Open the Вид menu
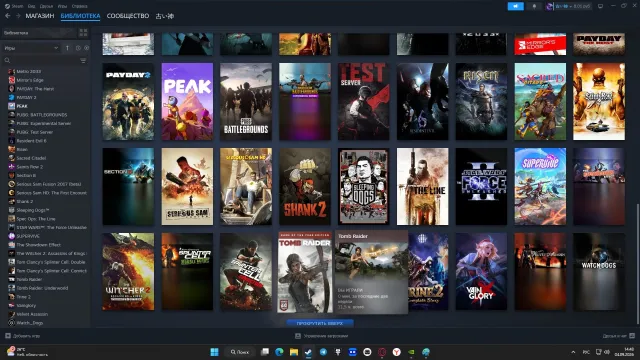This screenshot has height=360, width=640. pos(31,6)
